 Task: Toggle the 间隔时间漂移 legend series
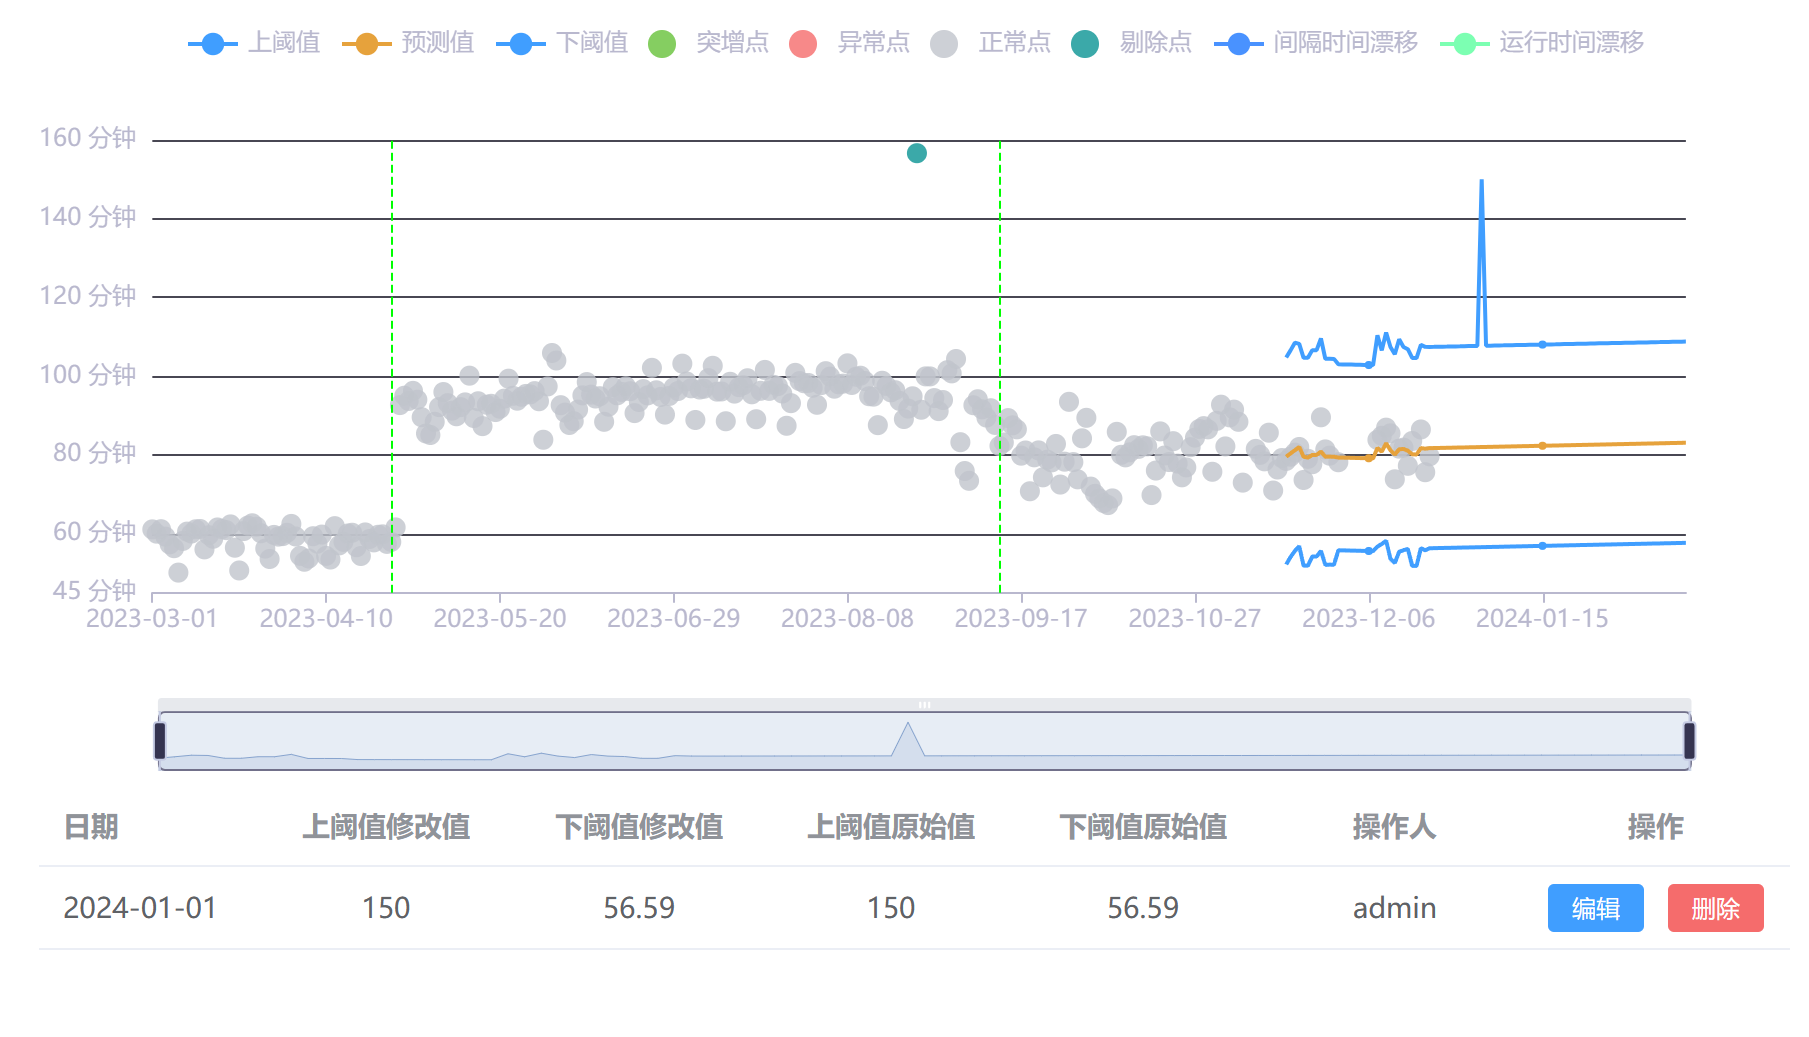pos(1316,43)
